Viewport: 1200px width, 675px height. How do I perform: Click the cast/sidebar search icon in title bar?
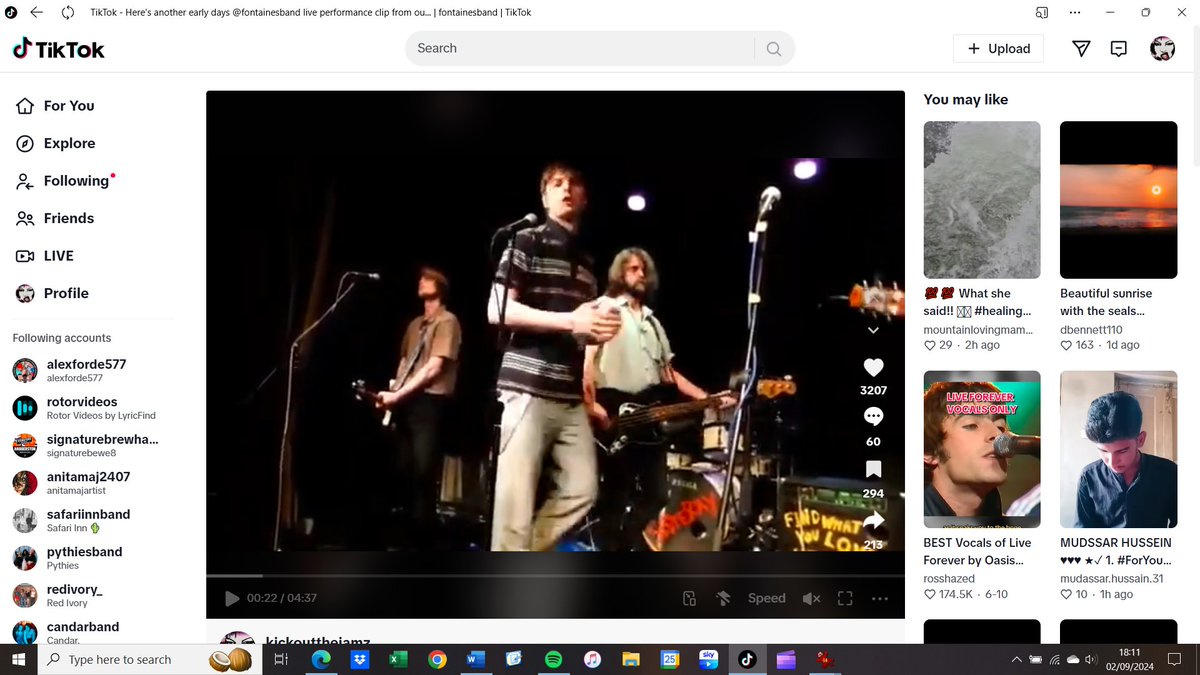(1042, 12)
